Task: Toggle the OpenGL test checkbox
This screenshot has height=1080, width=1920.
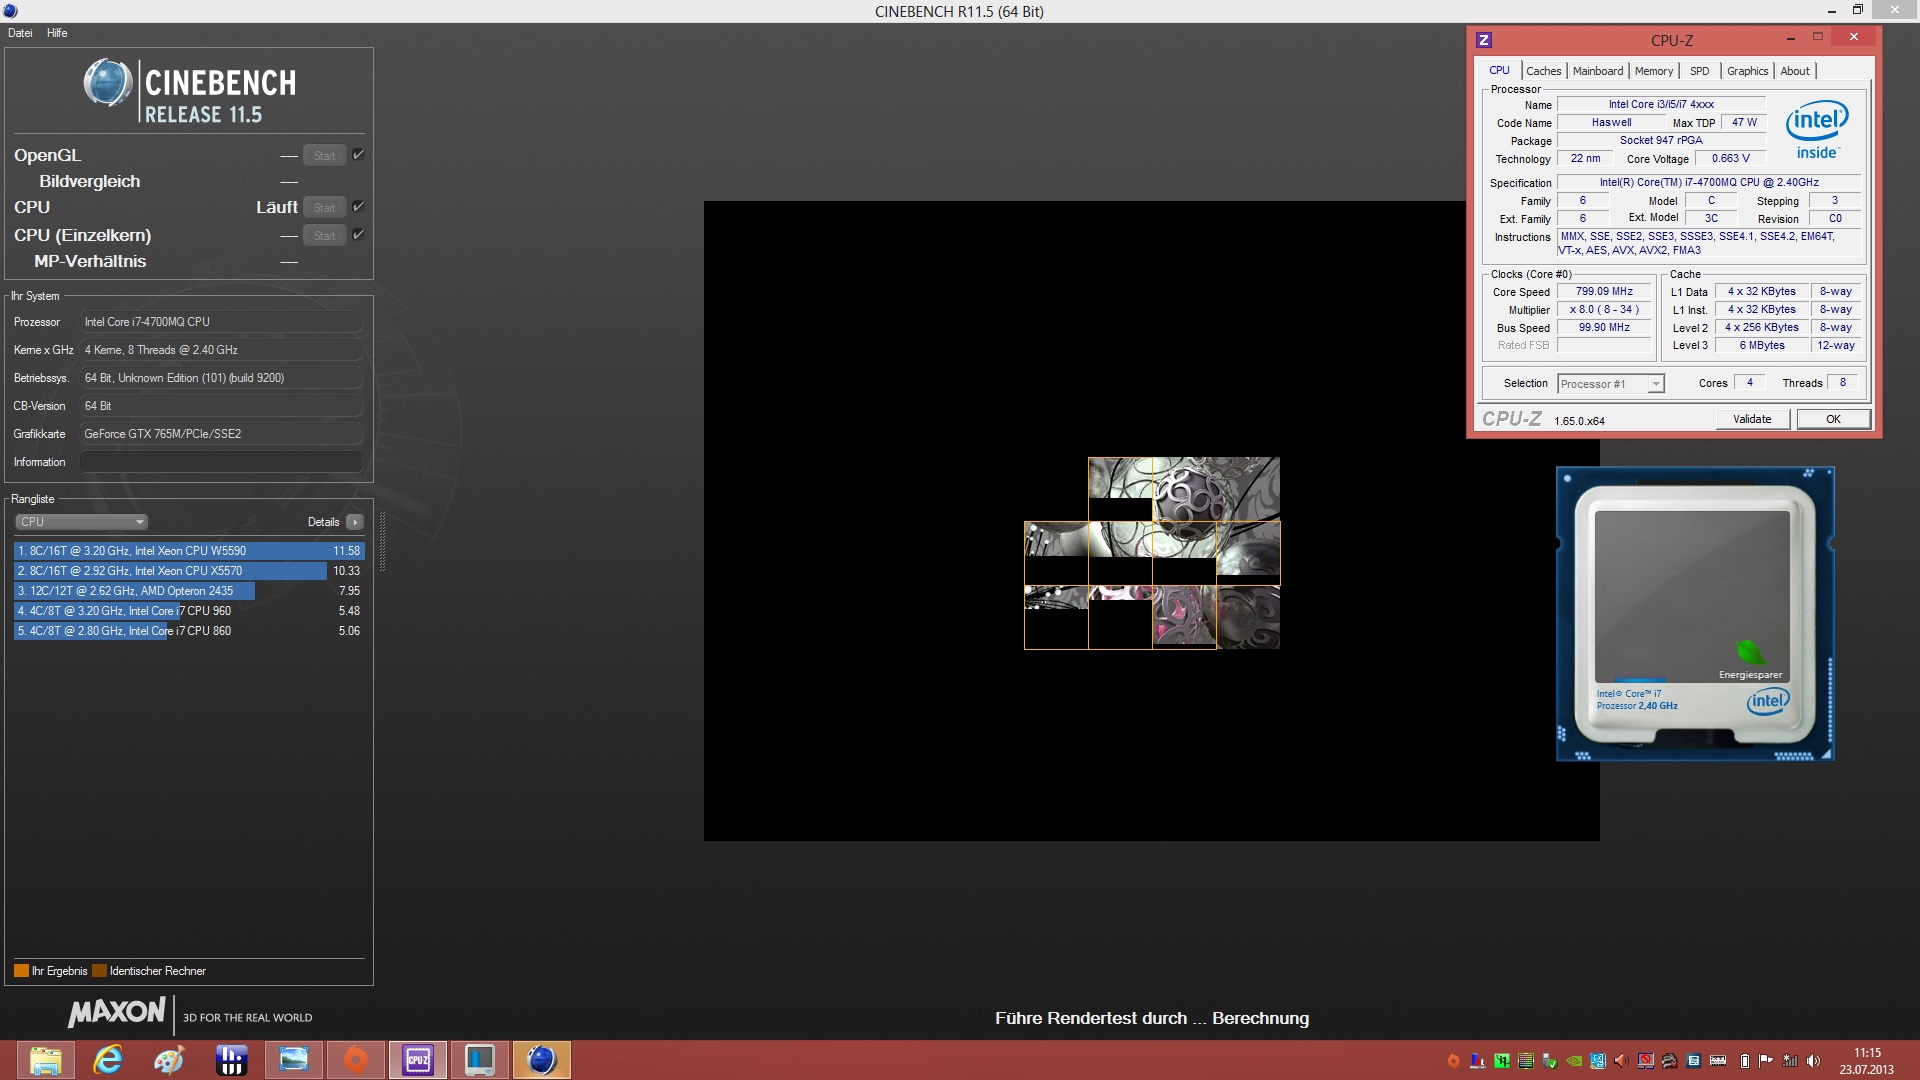Action: pyautogui.click(x=358, y=155)
